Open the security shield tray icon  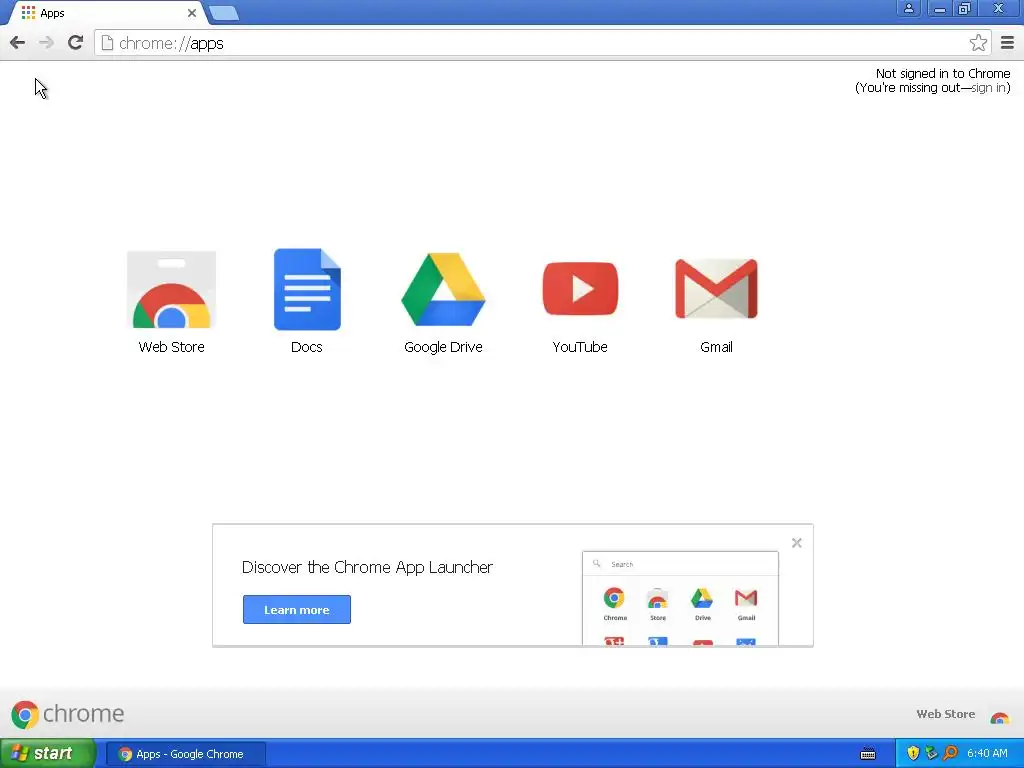[x=913, y=754]
